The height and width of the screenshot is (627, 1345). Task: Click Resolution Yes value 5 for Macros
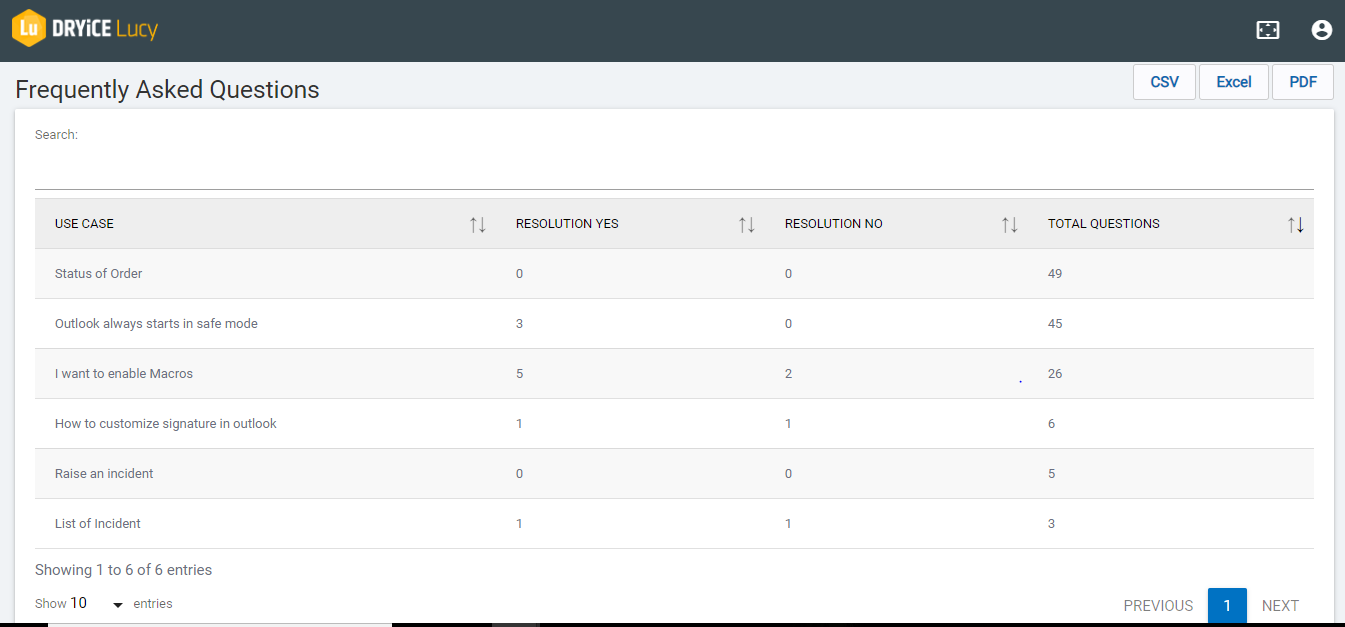click(519, 374)
